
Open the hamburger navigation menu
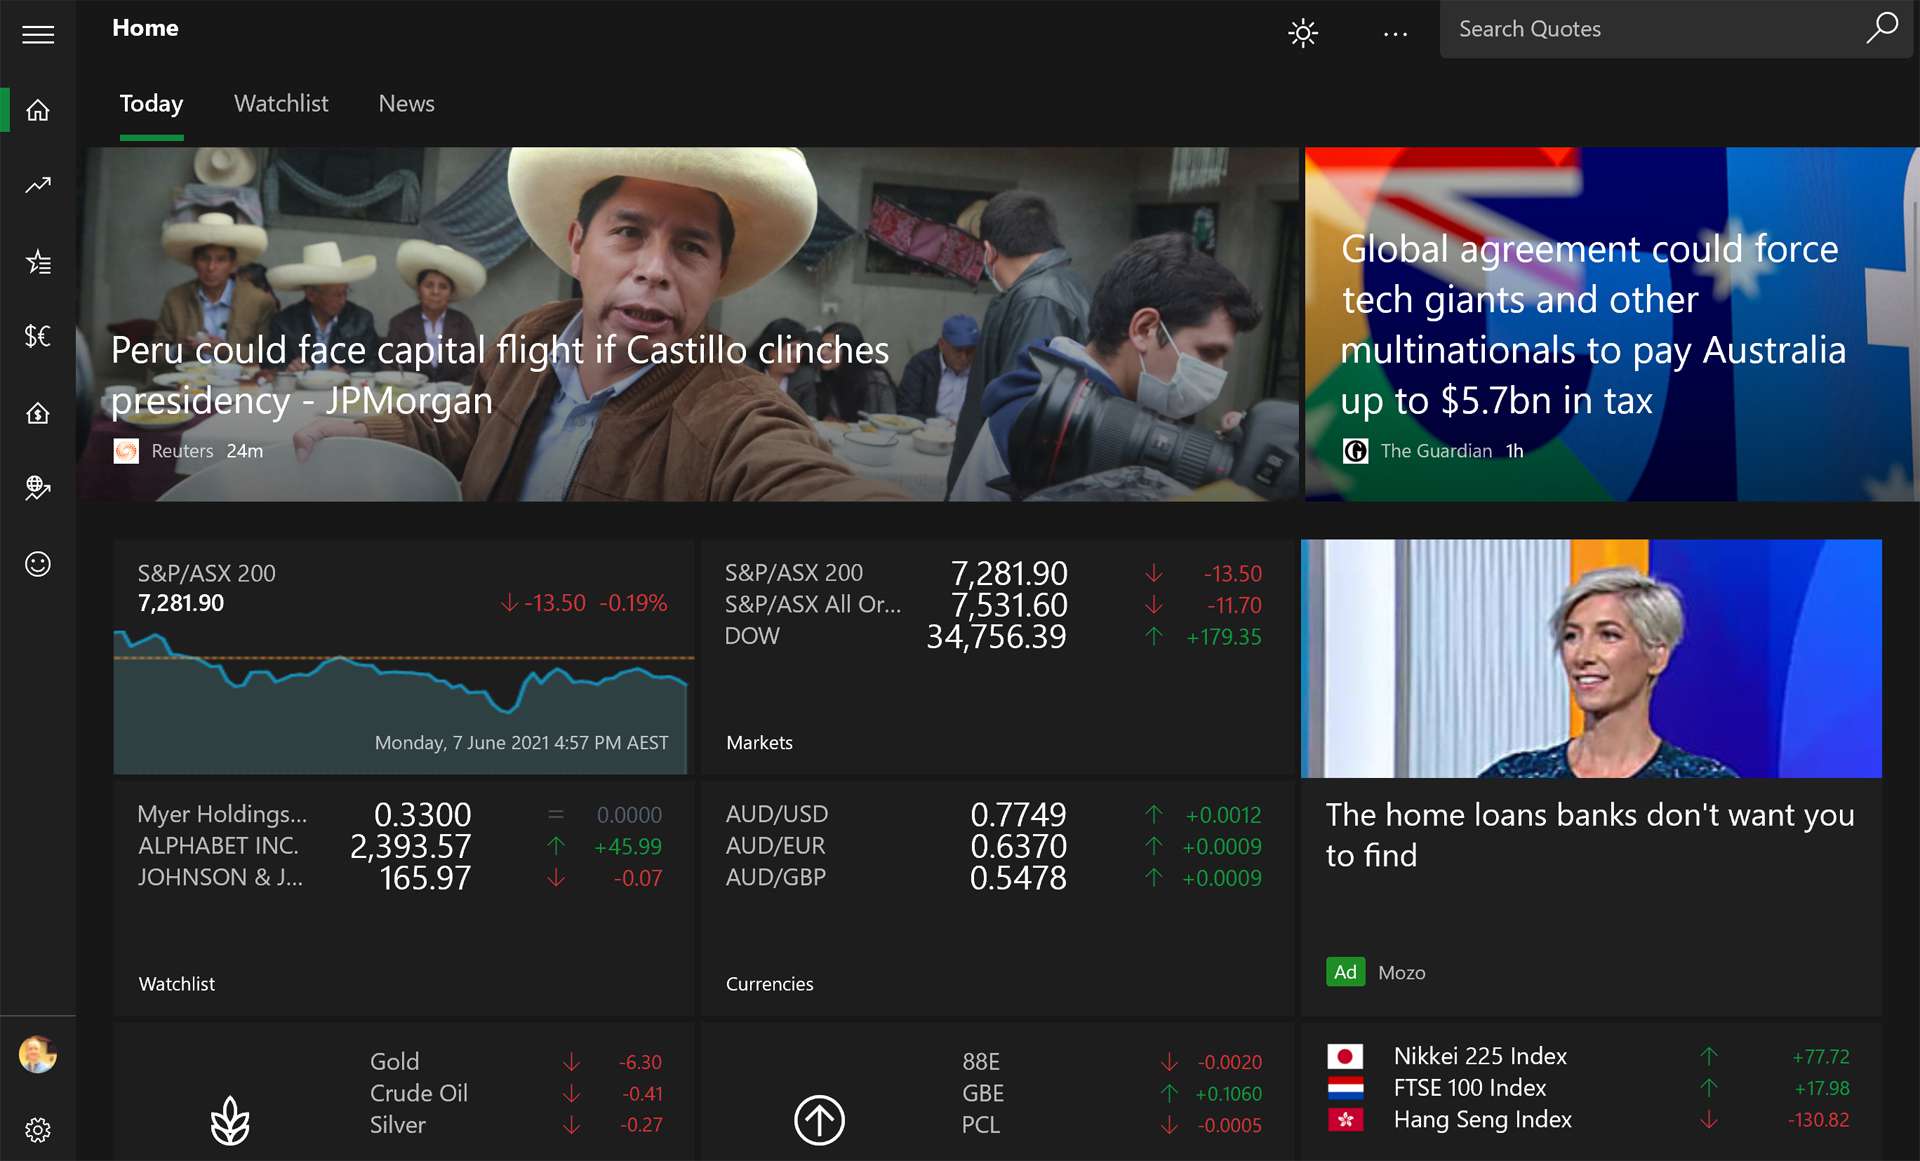tap(38, 35)
